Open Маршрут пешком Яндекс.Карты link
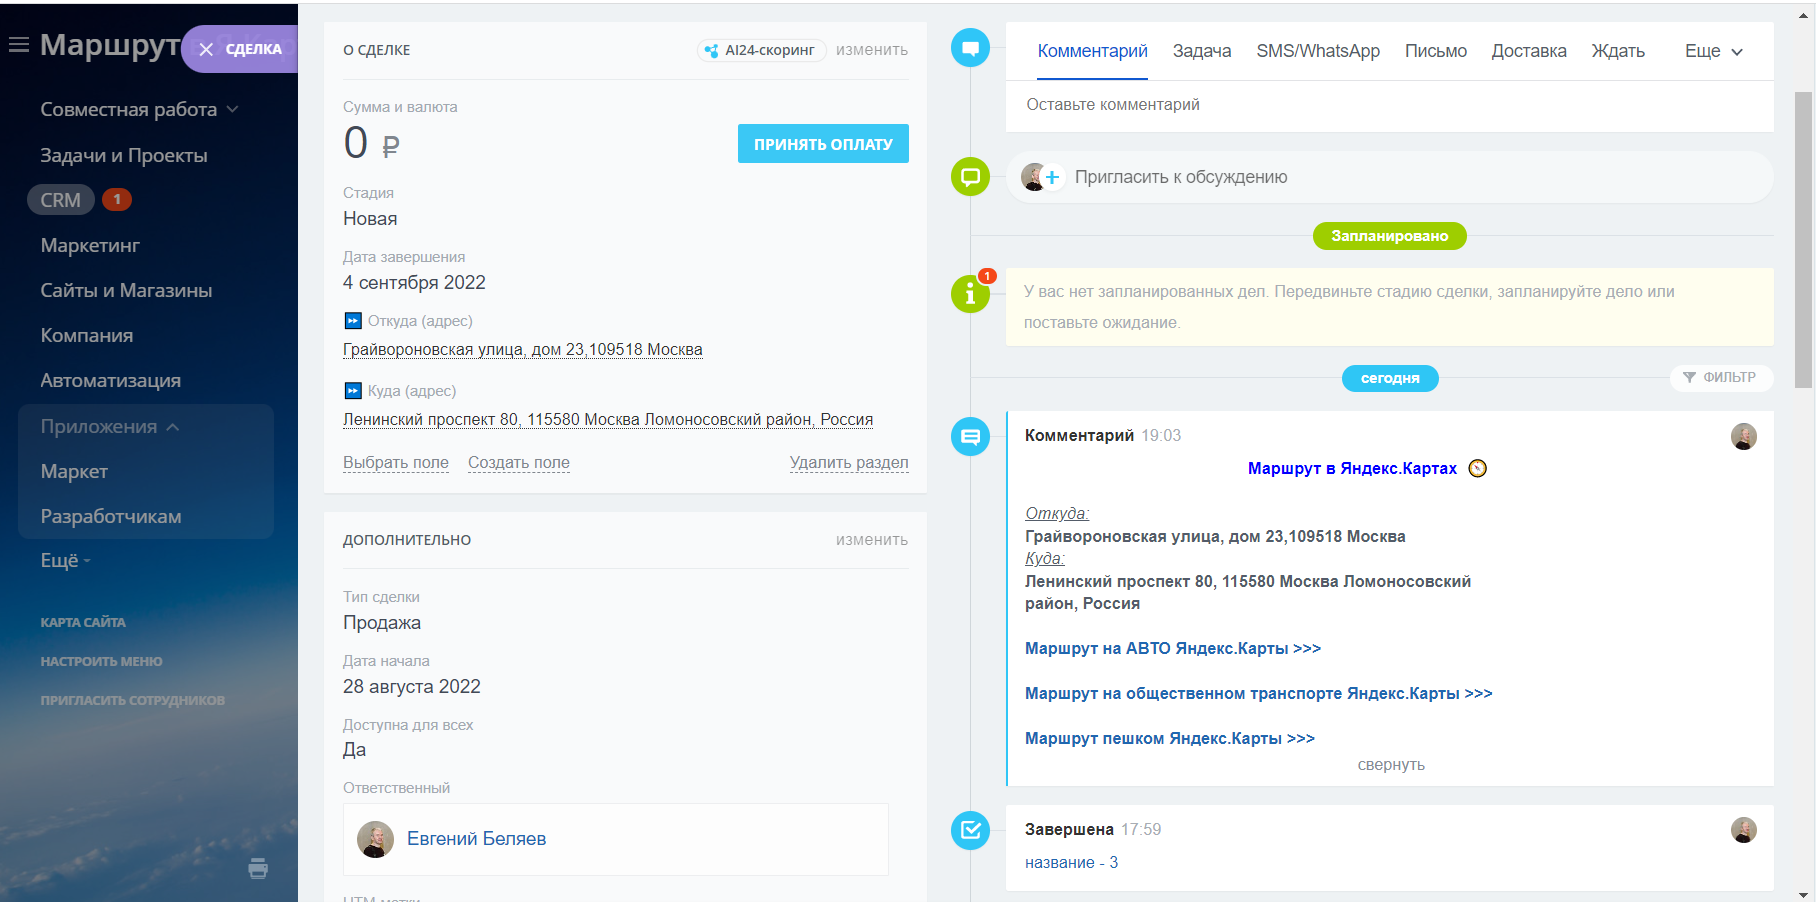1816x902 pixels. (x=1170, y=738)
